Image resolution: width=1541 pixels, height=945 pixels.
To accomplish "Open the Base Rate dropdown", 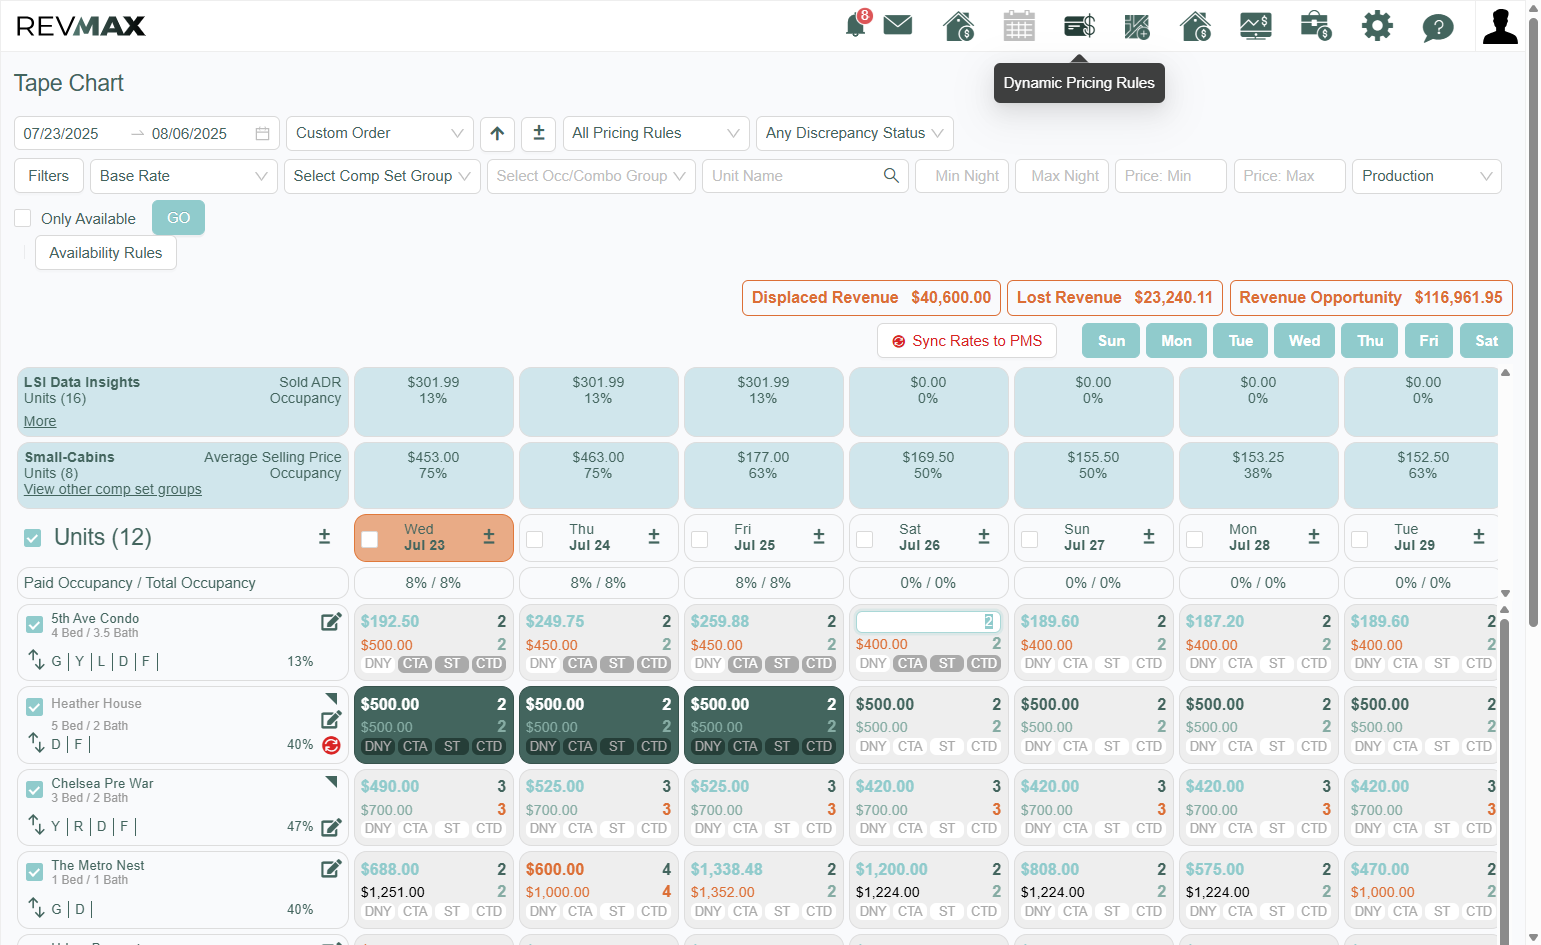I will pos(184,176).
